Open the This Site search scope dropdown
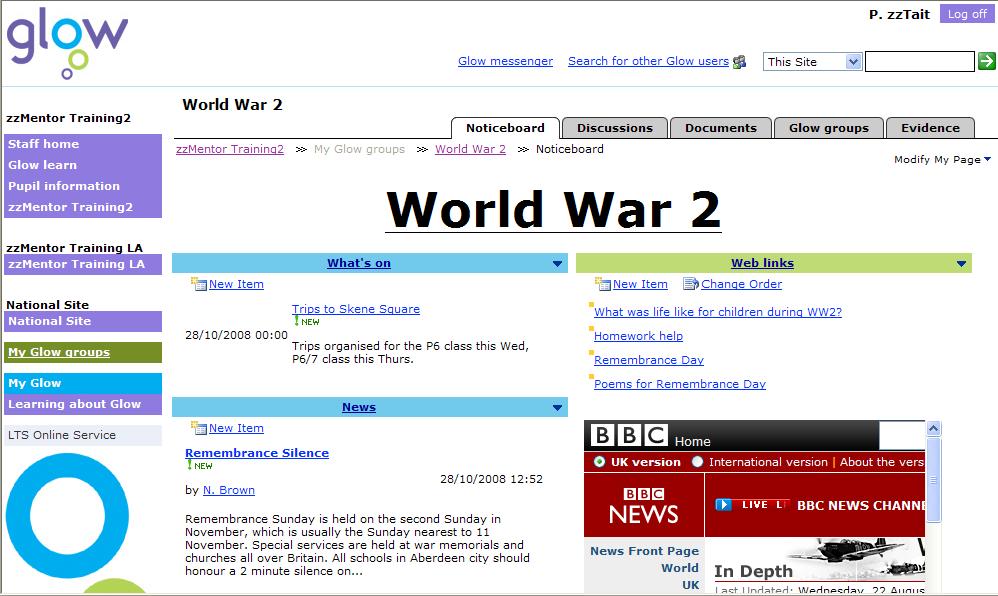This screenshot has height=596, width=998. pyautogui.click(x=813, y=62)
